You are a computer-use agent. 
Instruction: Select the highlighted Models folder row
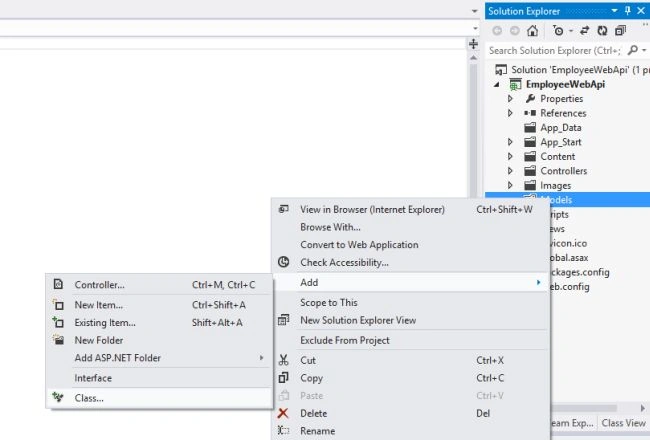click(568, 199)
